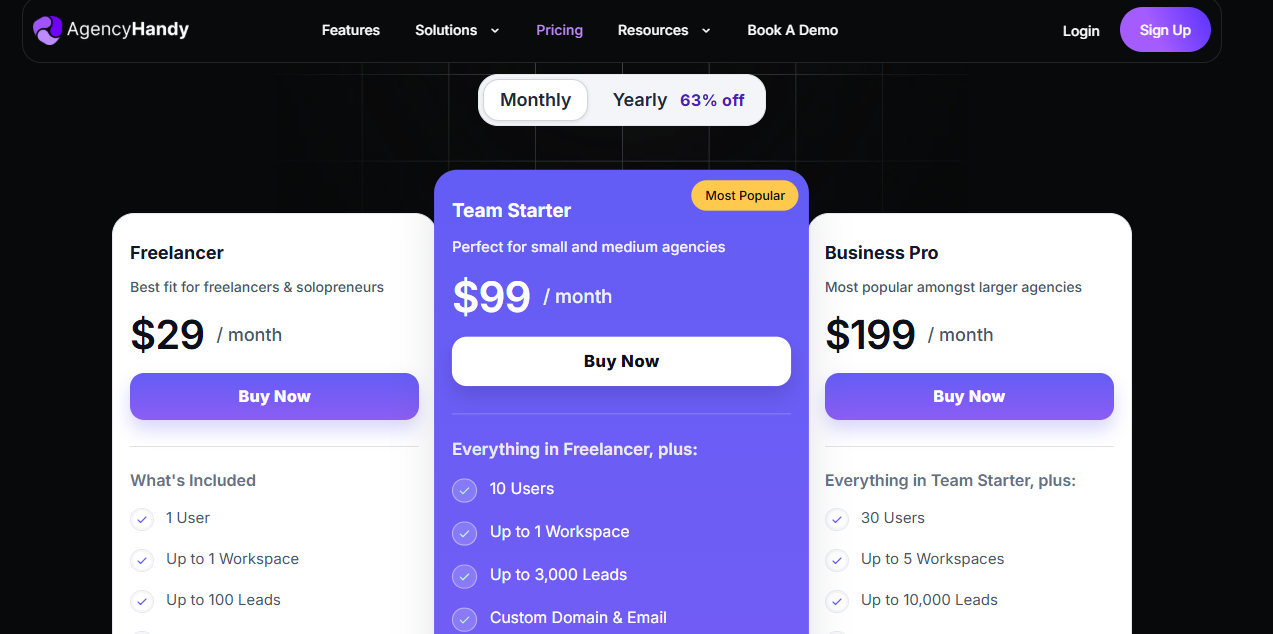The image size is (1273, 634).
Task: Click the checkmark next to Custom Domain & Email
Action: [x=464, y=619]
